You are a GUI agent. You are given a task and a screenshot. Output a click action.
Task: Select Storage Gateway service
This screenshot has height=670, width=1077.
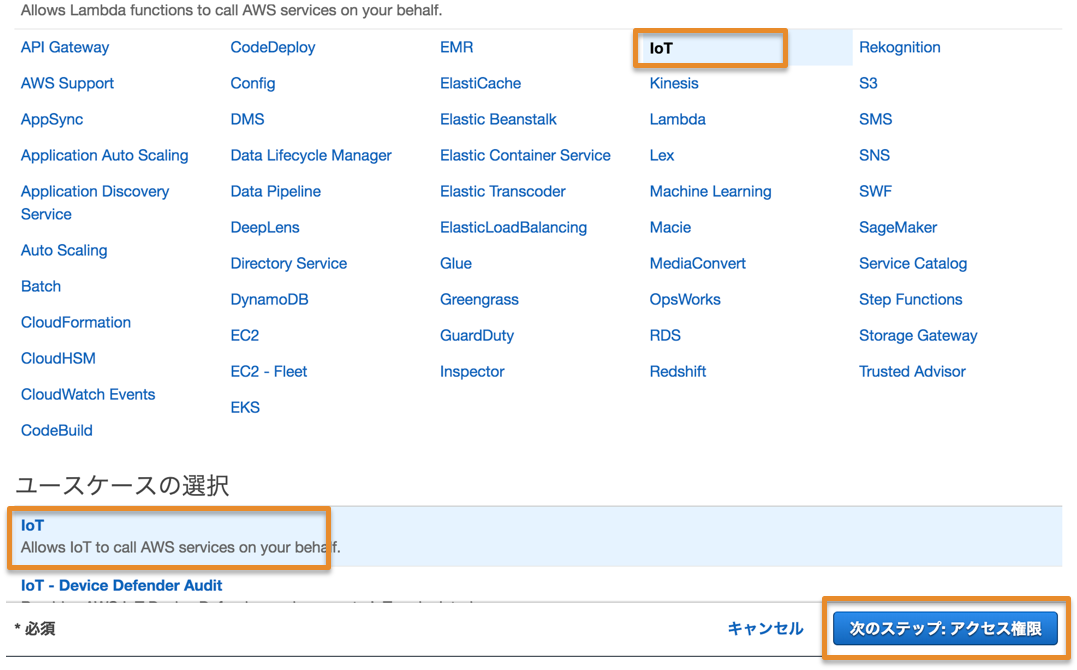point(918,335)
